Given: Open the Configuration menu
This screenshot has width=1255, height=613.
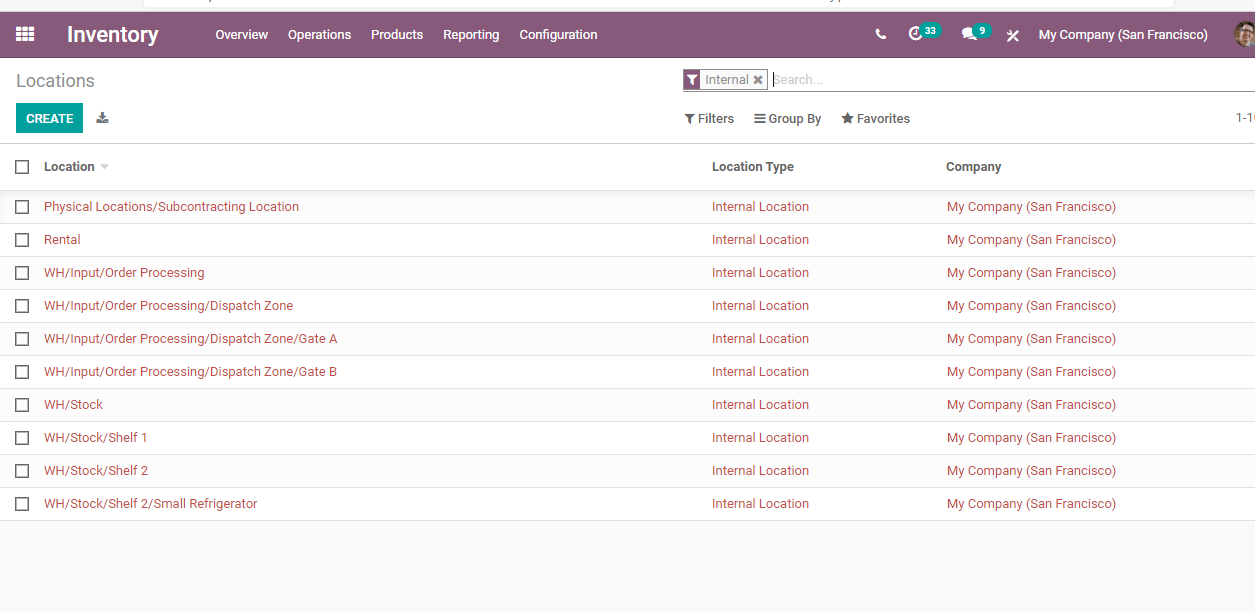Looking at the screenshot, I should tap(558, 34).
